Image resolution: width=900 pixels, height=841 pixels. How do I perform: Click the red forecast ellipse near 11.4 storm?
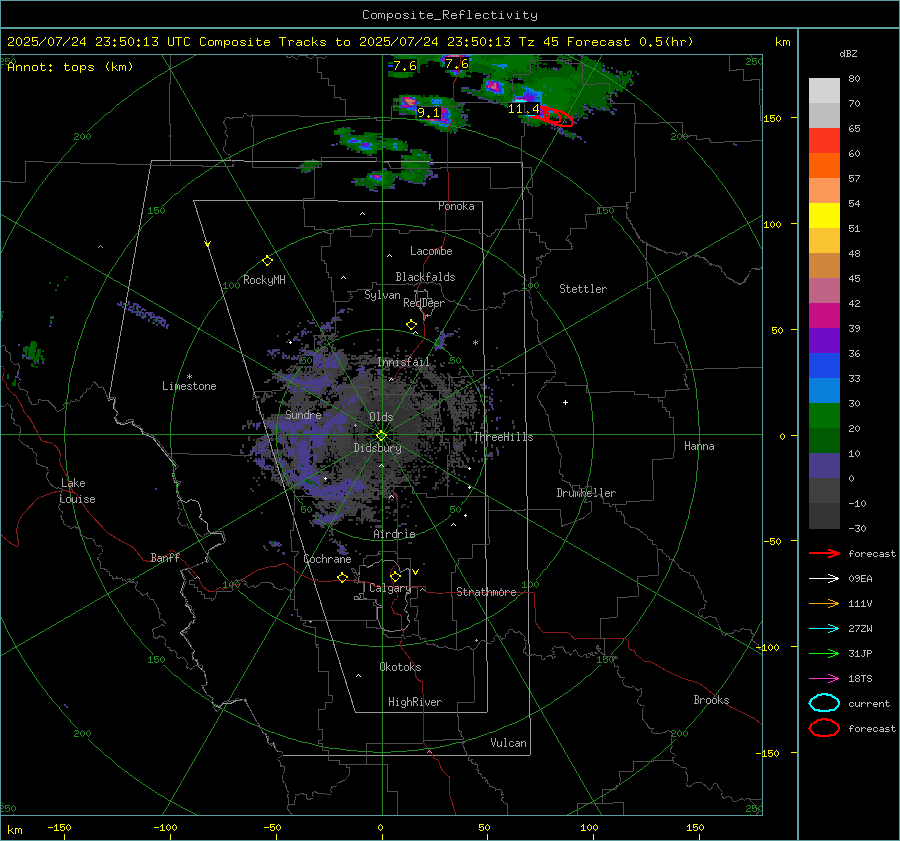click(x=556, y=117)
